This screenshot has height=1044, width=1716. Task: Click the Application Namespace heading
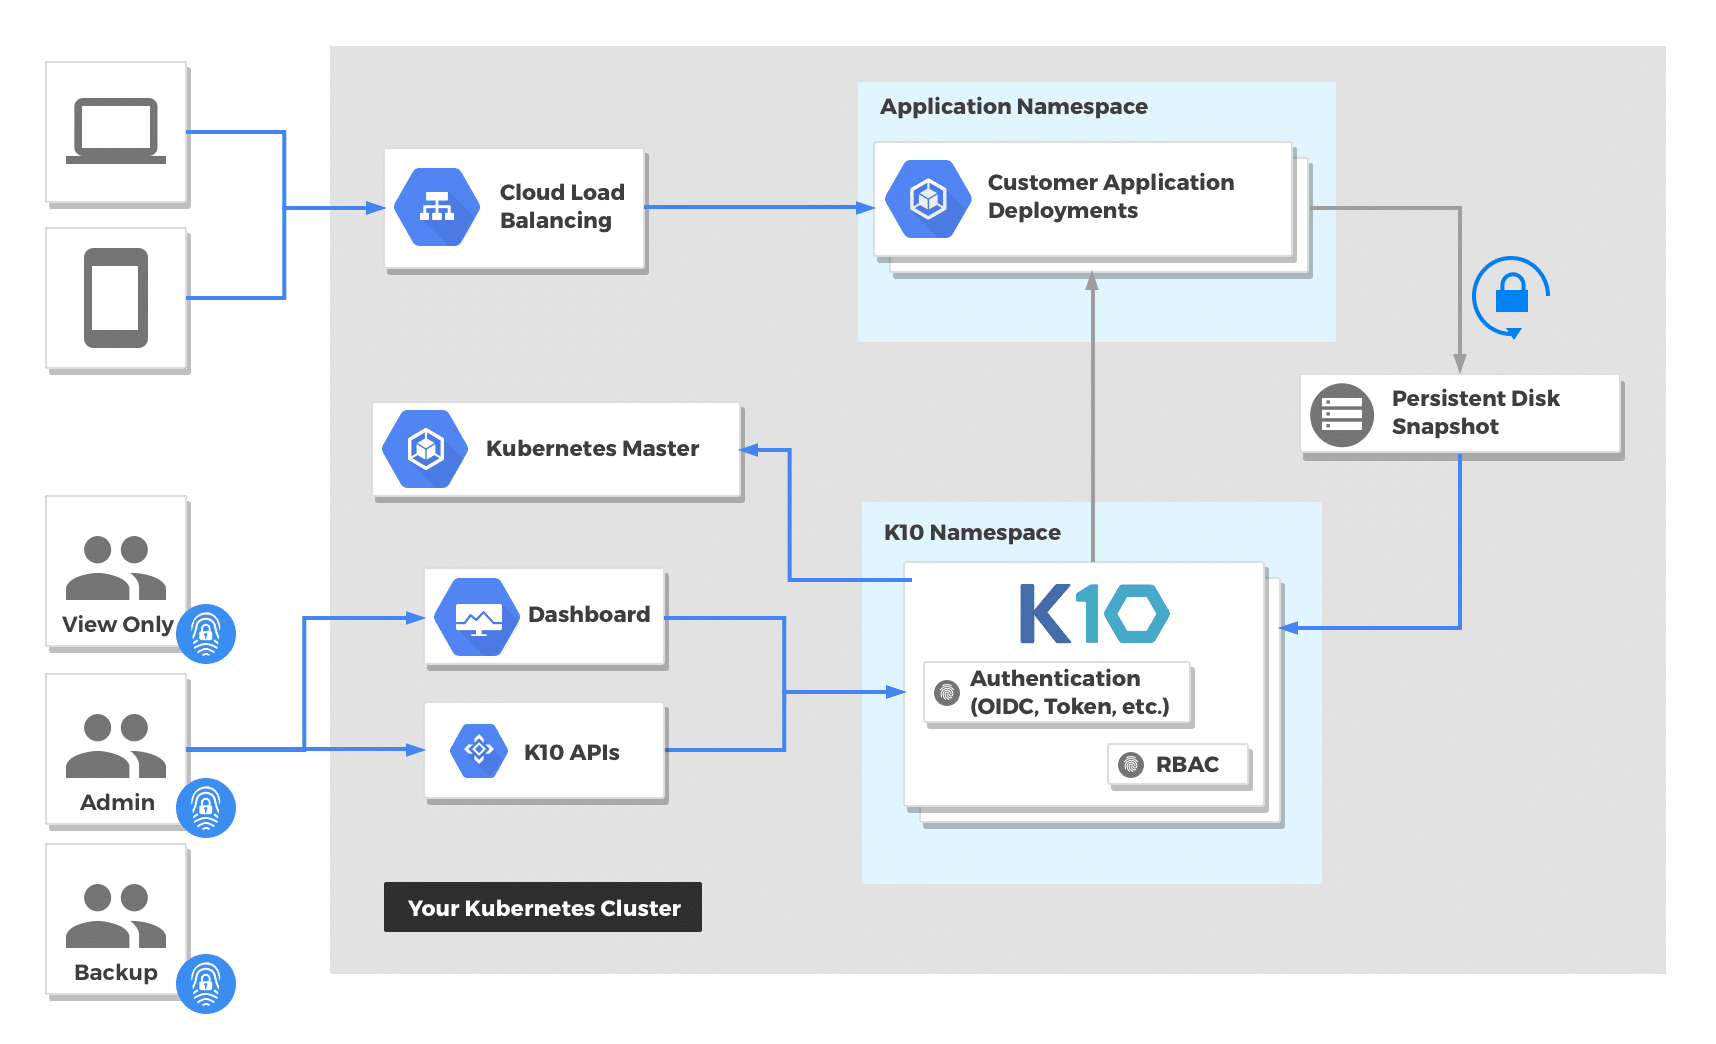point(1014,106)
